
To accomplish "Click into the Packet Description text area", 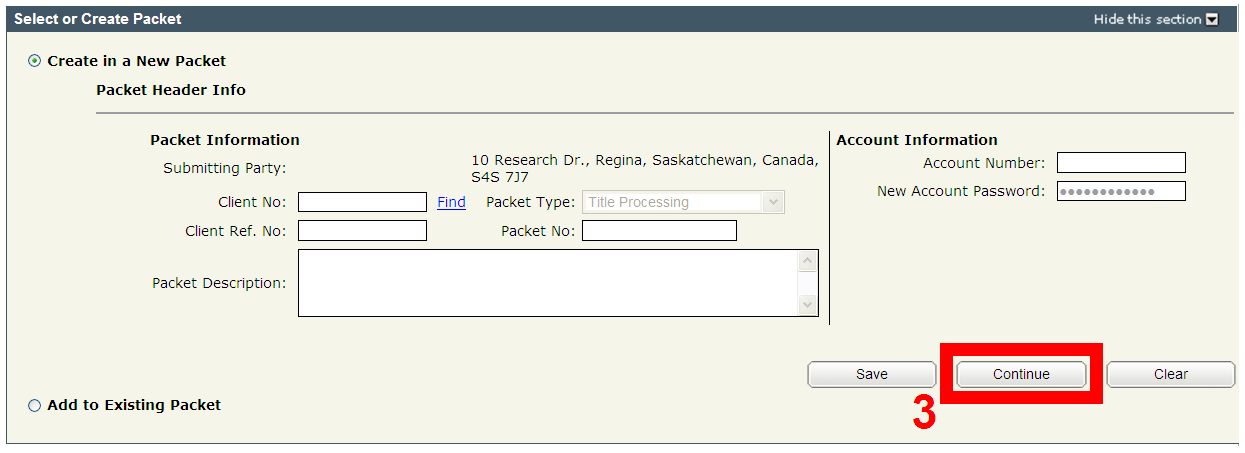I will click(x=548, y=283).
